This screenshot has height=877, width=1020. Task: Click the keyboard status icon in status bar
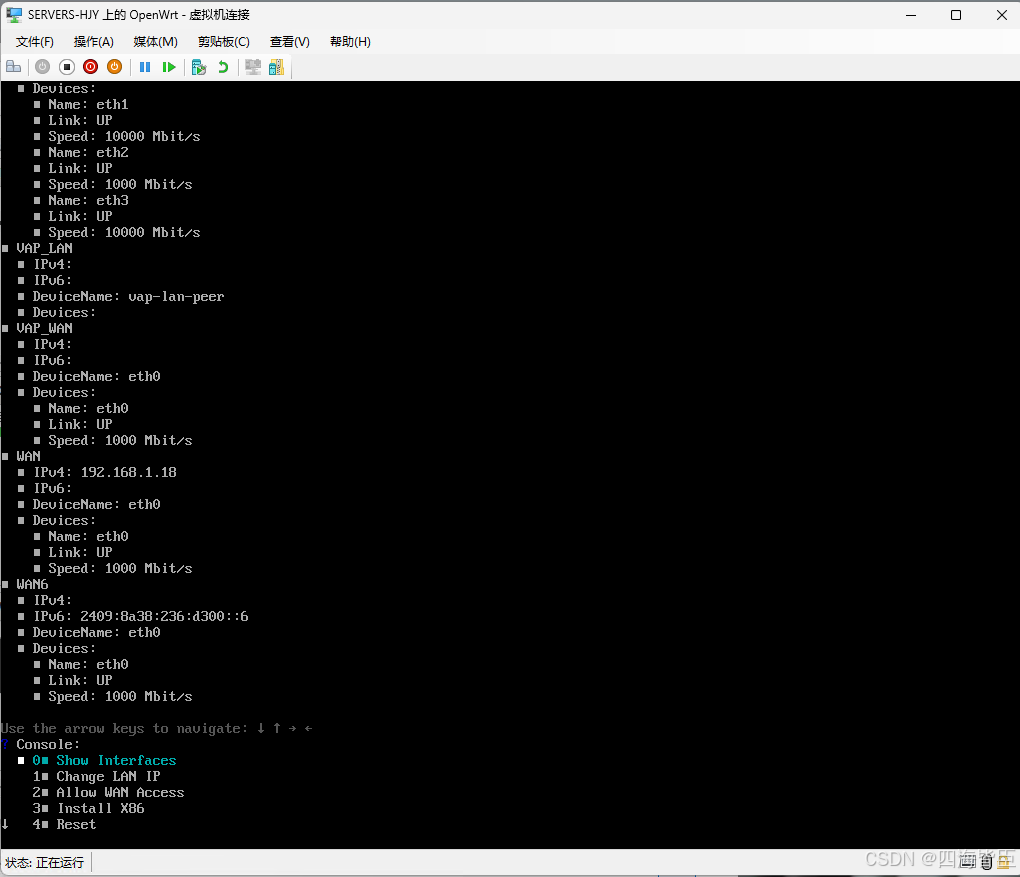(x=967, y=861)
